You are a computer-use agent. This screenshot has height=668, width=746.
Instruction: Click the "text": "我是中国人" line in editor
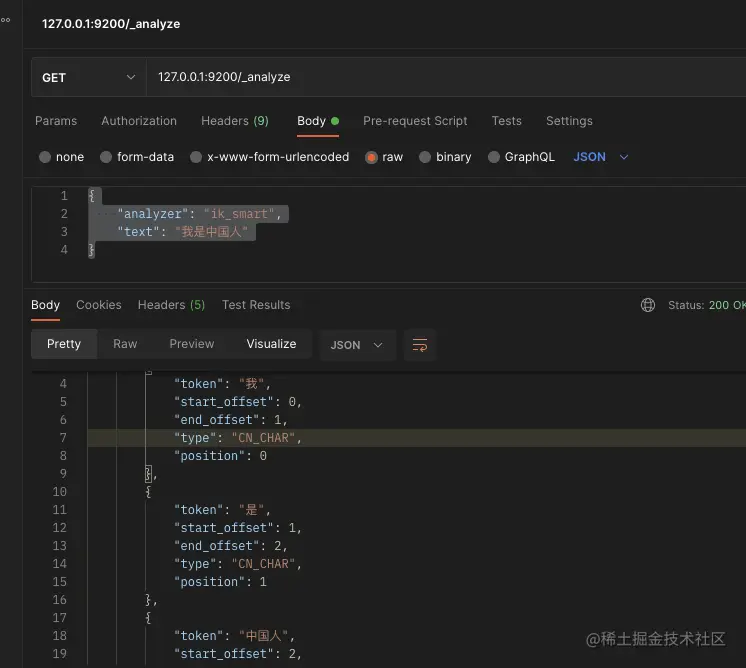183,232
